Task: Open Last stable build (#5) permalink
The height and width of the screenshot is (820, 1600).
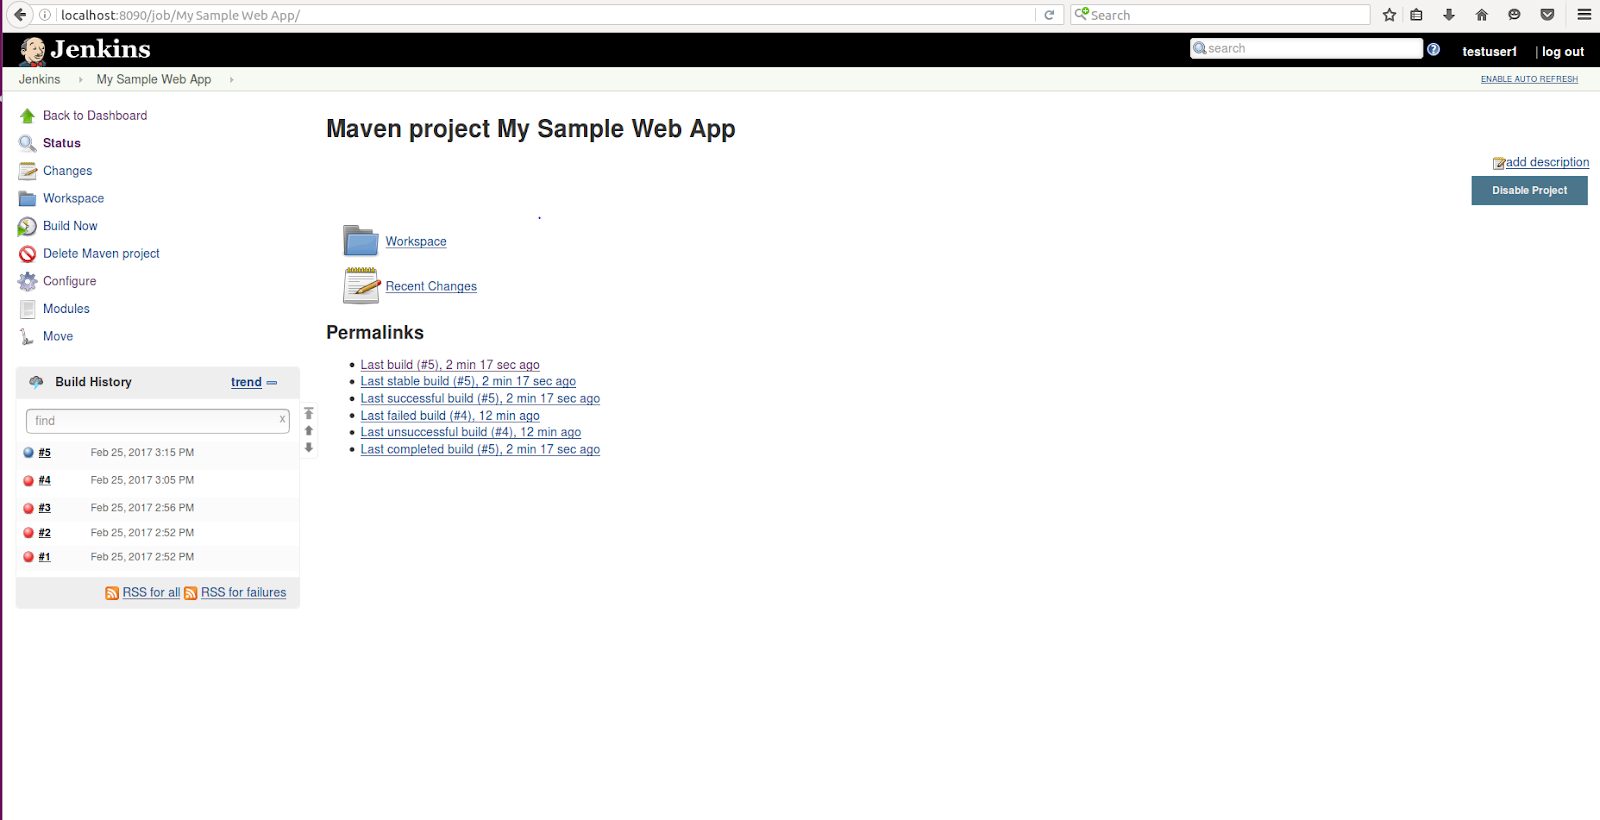Action: click(x=468, y=381)
